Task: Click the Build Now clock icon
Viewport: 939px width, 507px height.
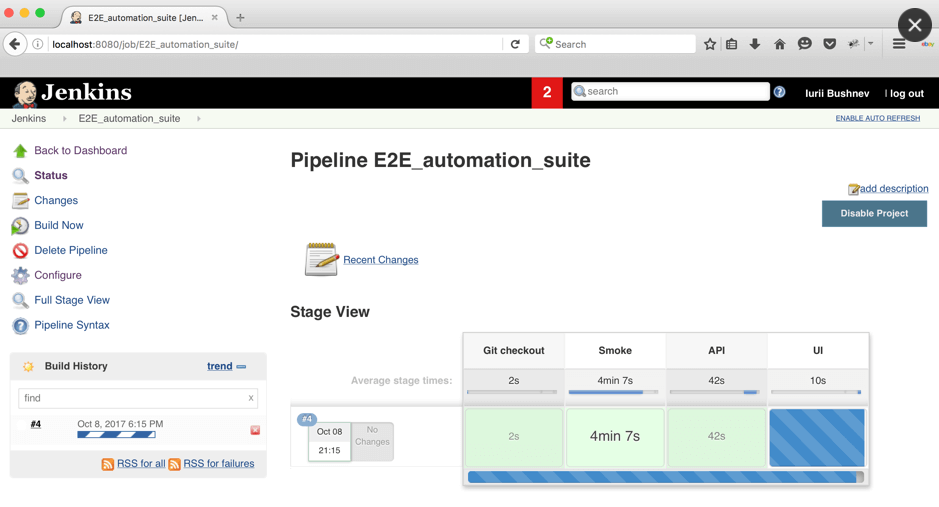Action: pos(20,226)
